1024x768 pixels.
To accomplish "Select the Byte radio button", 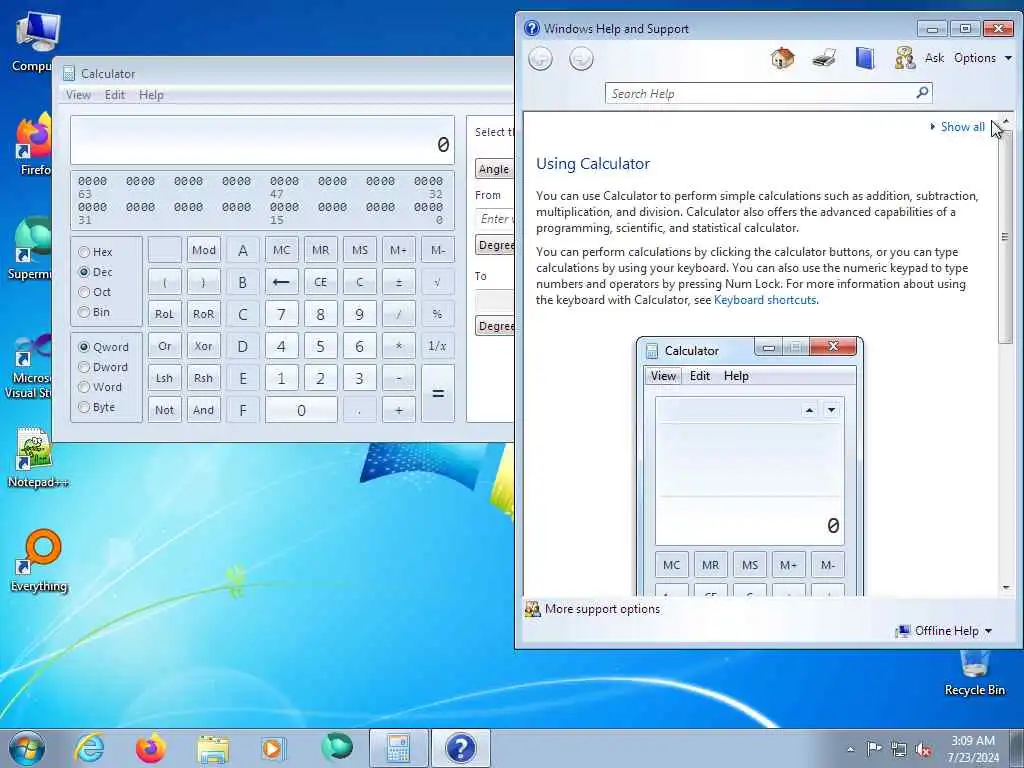I will pyautogui.click(x=84, y=407).
